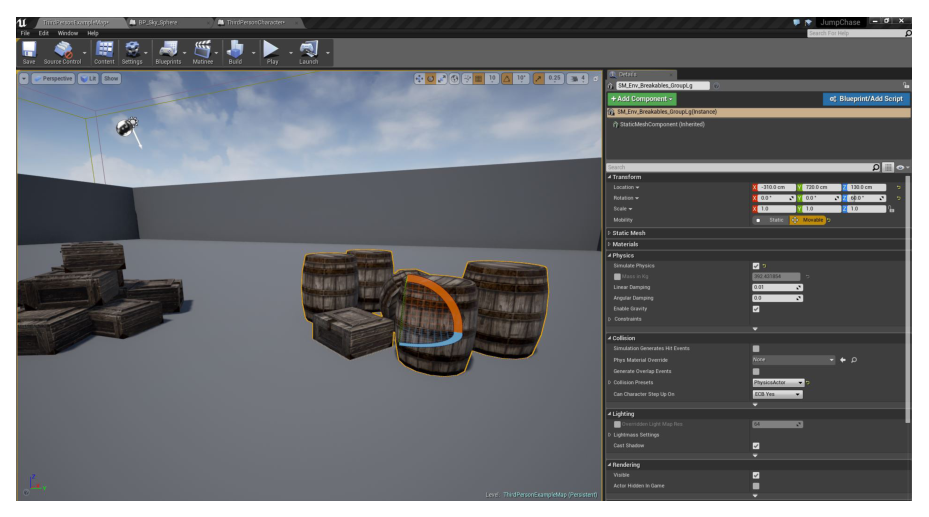Expand the Static Mesh section

pos(609,233)
